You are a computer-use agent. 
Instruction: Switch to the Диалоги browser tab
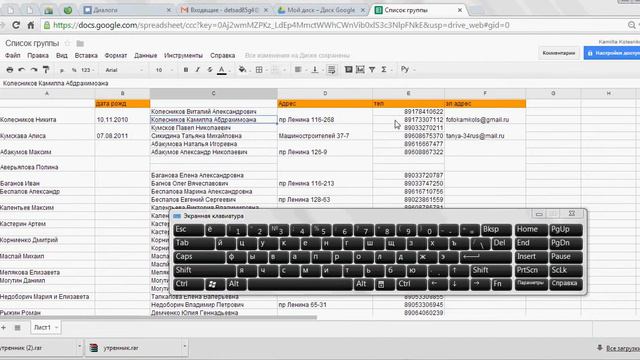pyautogui.click(x=127, y=10)
